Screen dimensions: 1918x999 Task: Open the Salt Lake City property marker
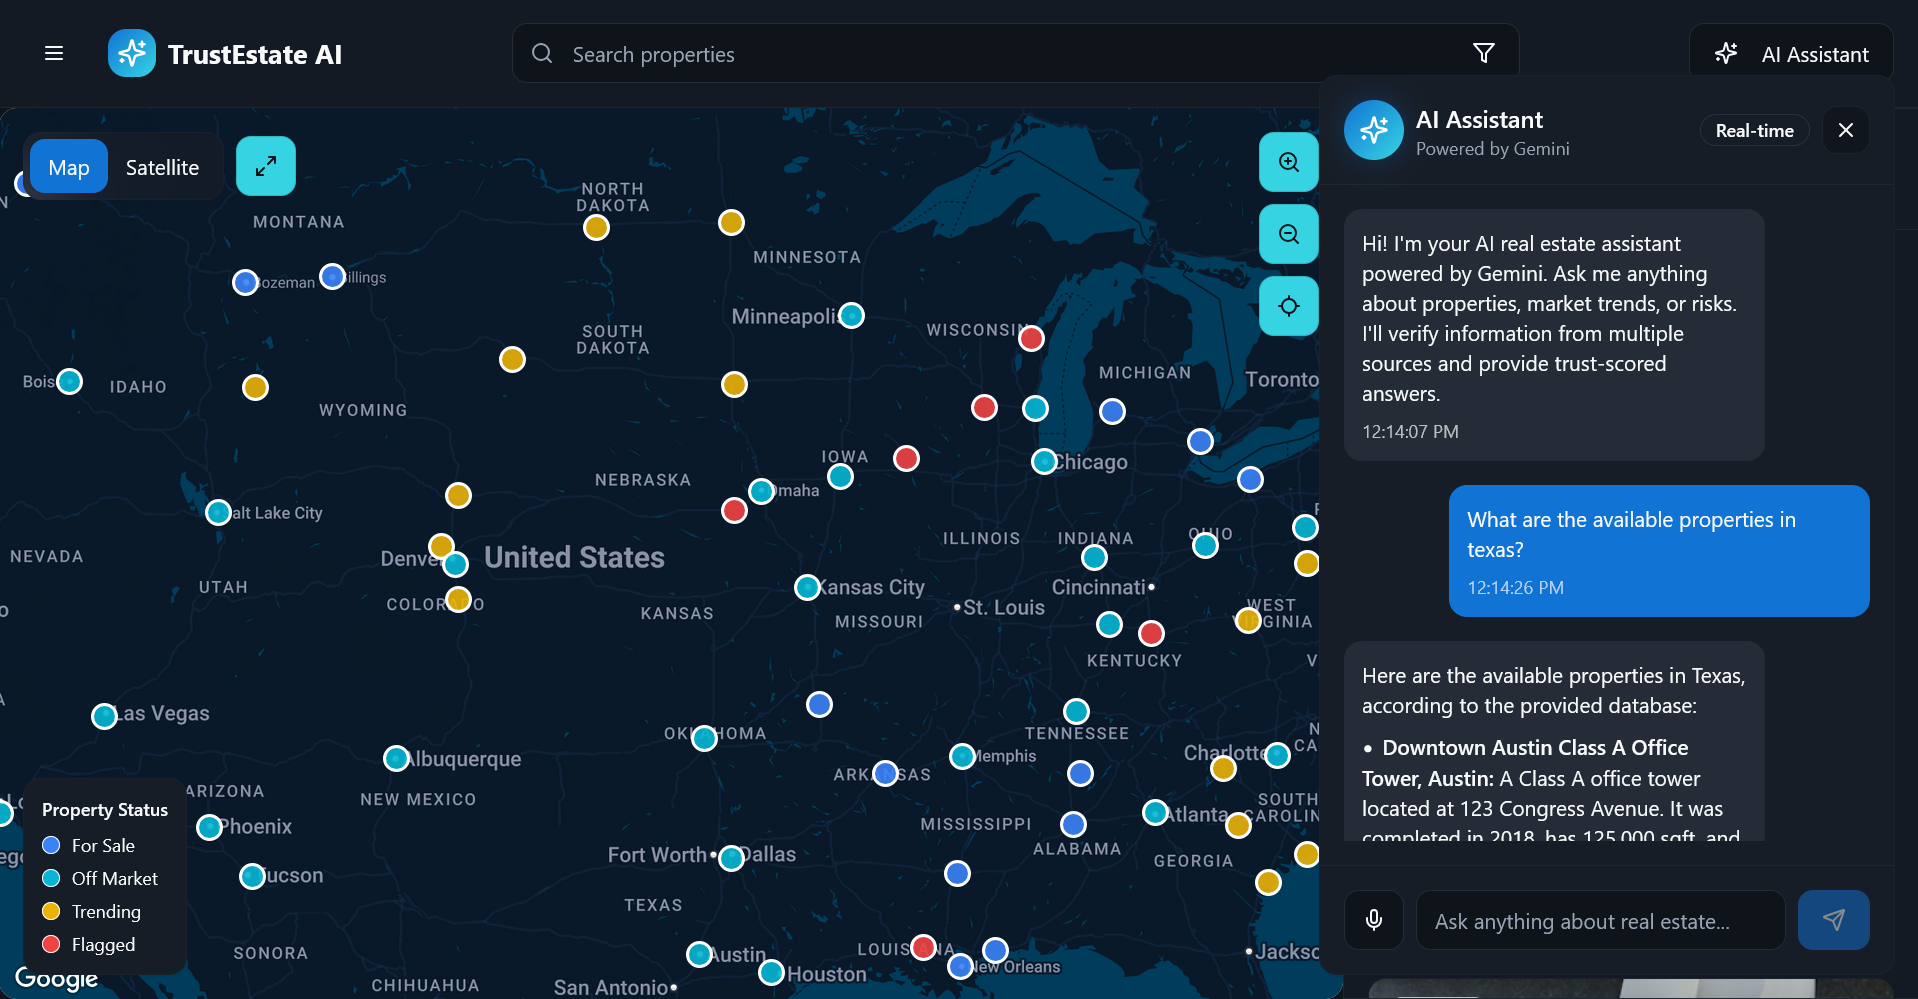pyautogui.click(x=218, y=512)
